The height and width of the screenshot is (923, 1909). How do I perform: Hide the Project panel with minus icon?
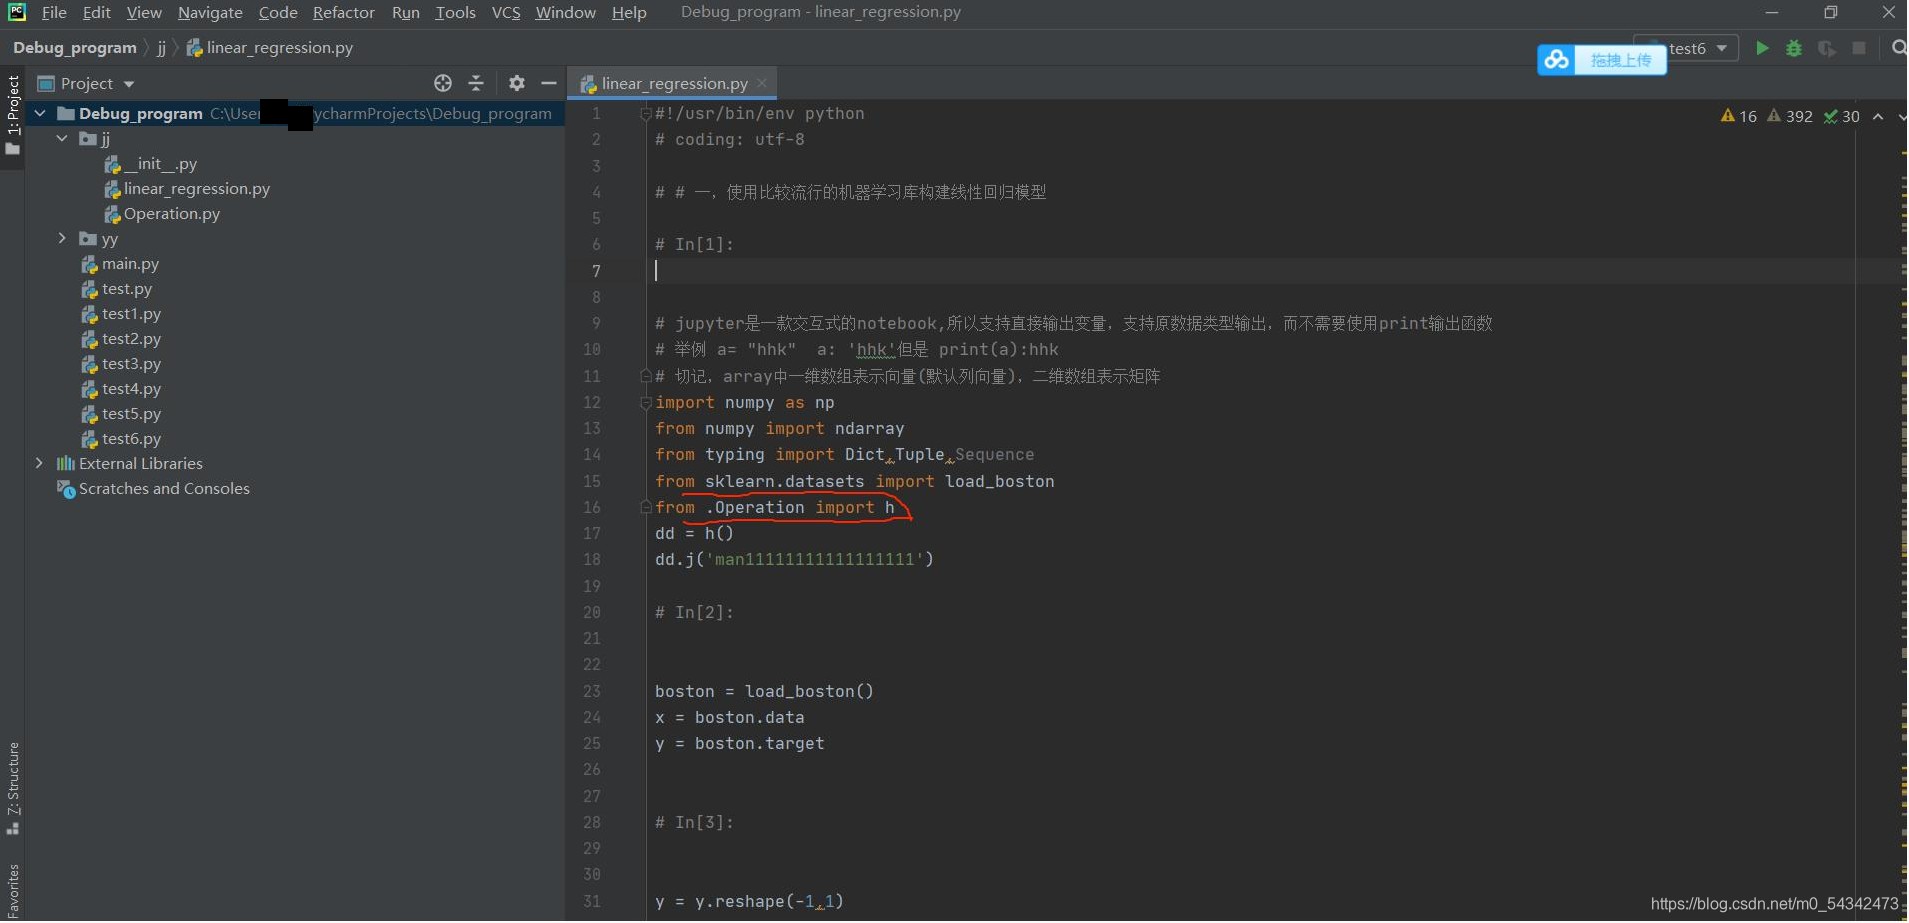[x=548, y=83]
